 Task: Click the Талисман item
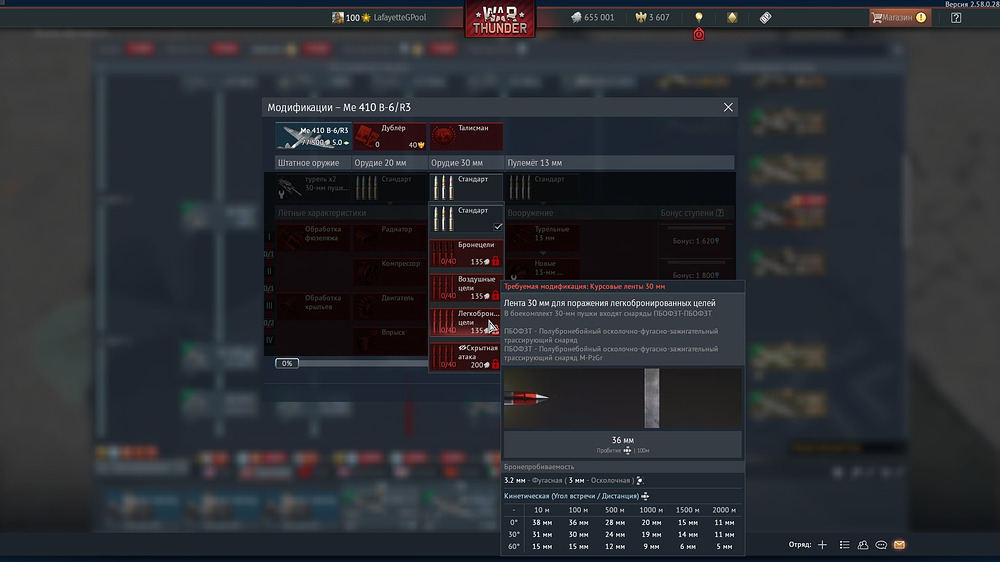(x=466, y=136)
